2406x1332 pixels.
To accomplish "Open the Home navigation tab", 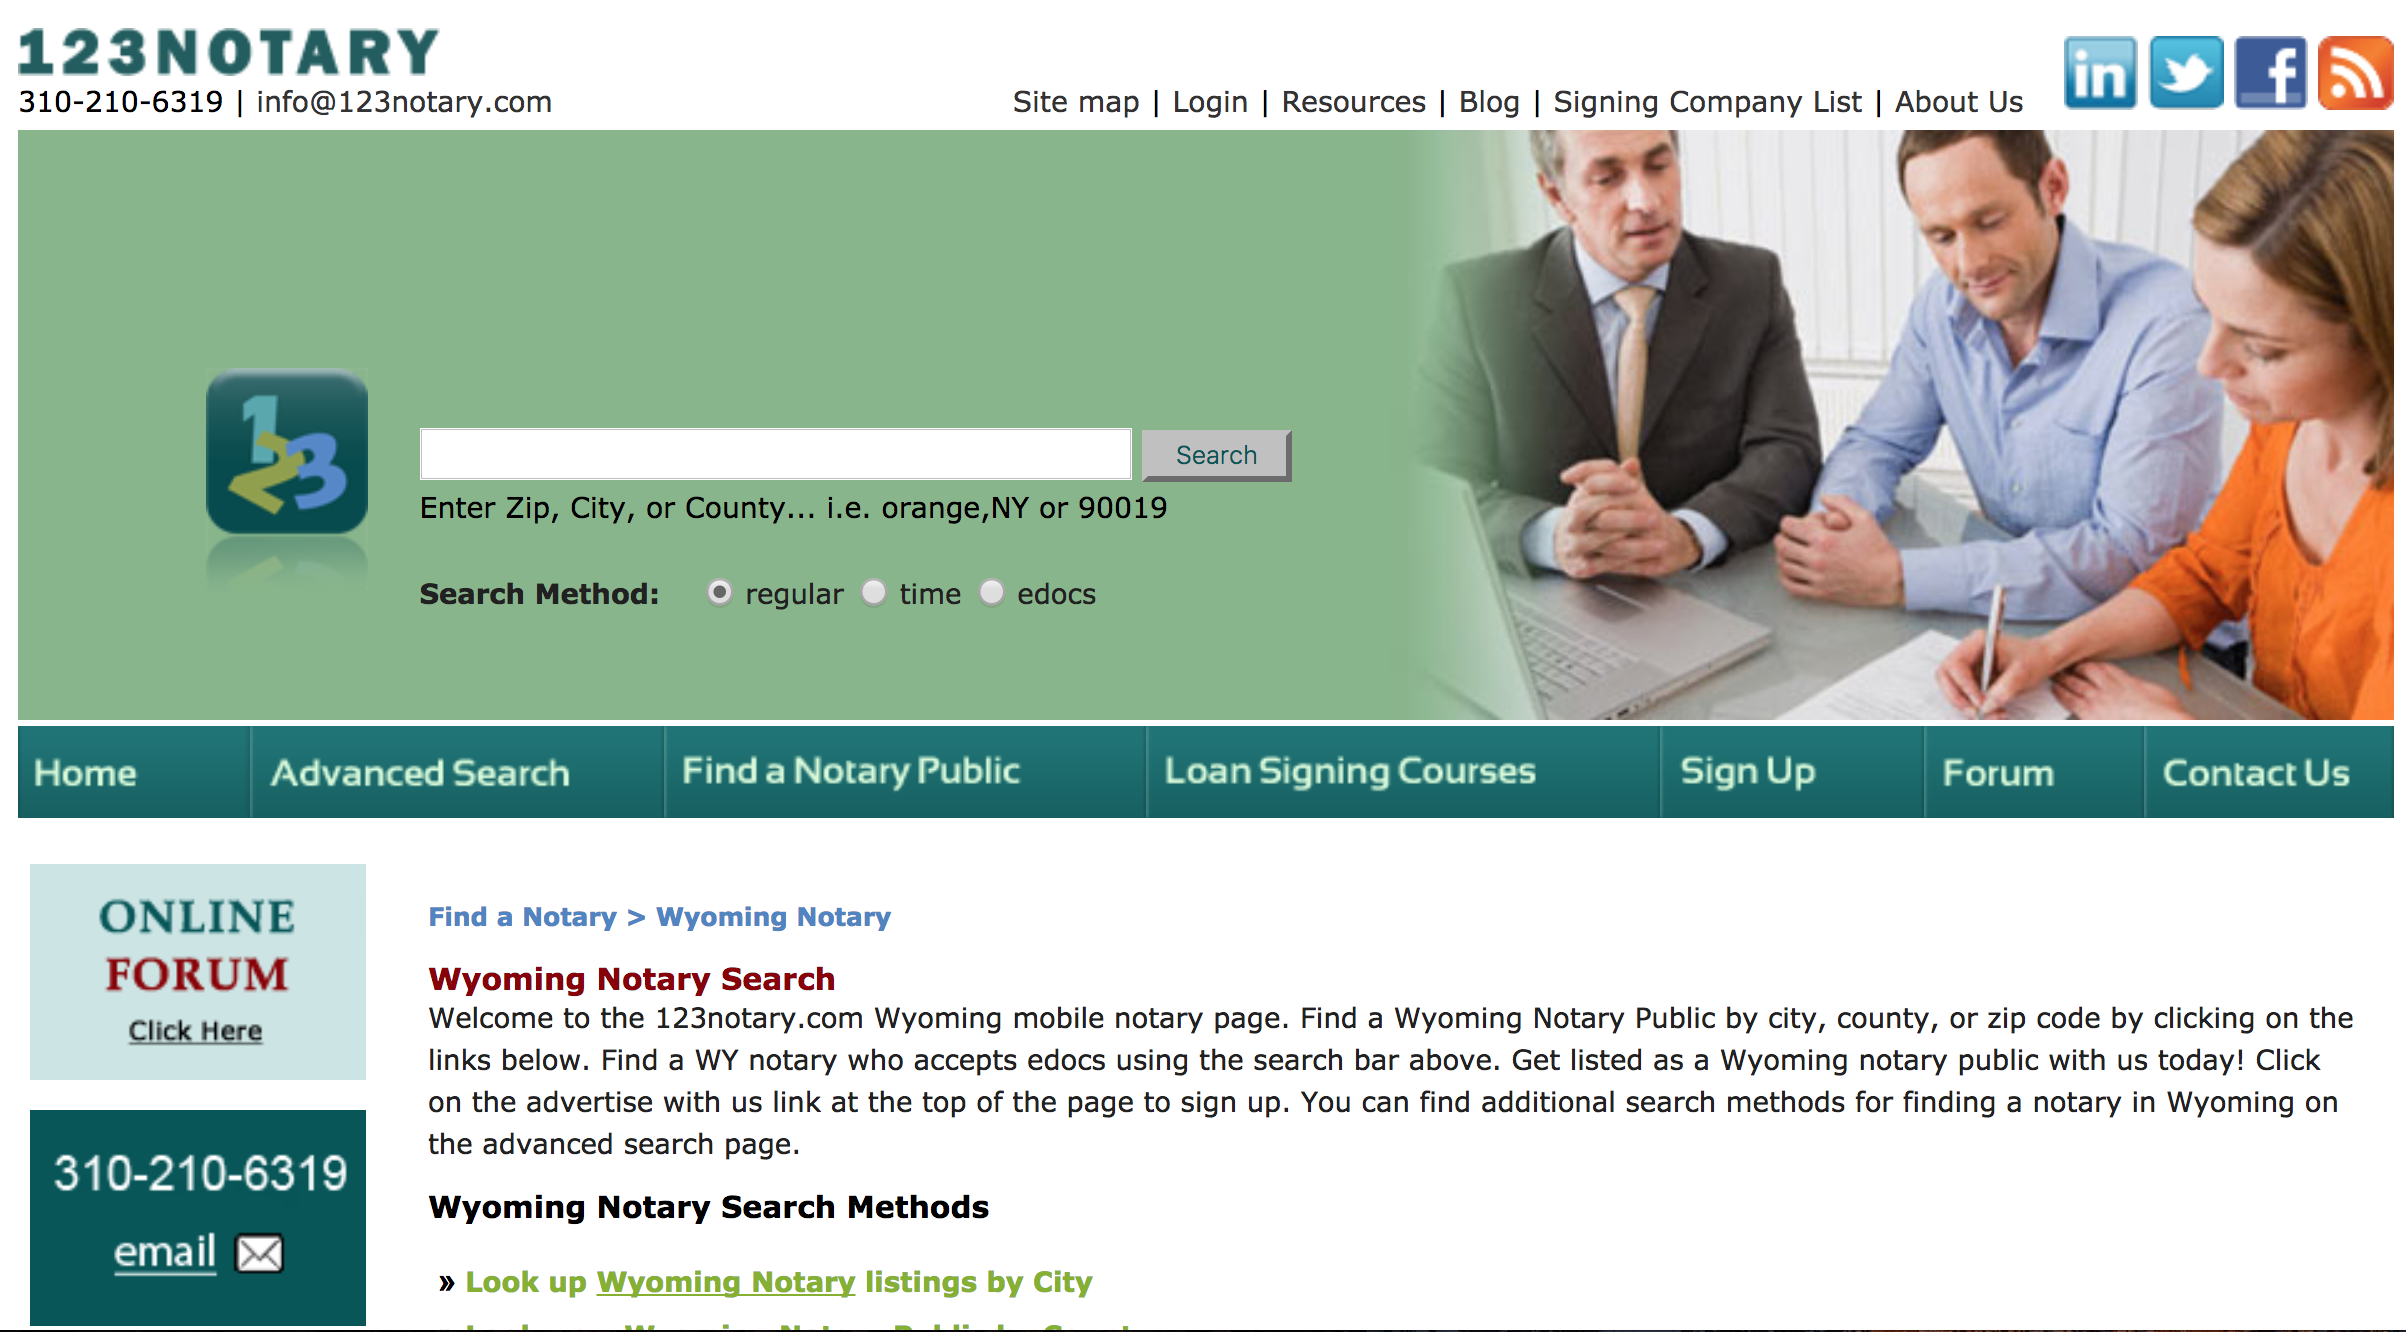I will click(x=134, y=772).
